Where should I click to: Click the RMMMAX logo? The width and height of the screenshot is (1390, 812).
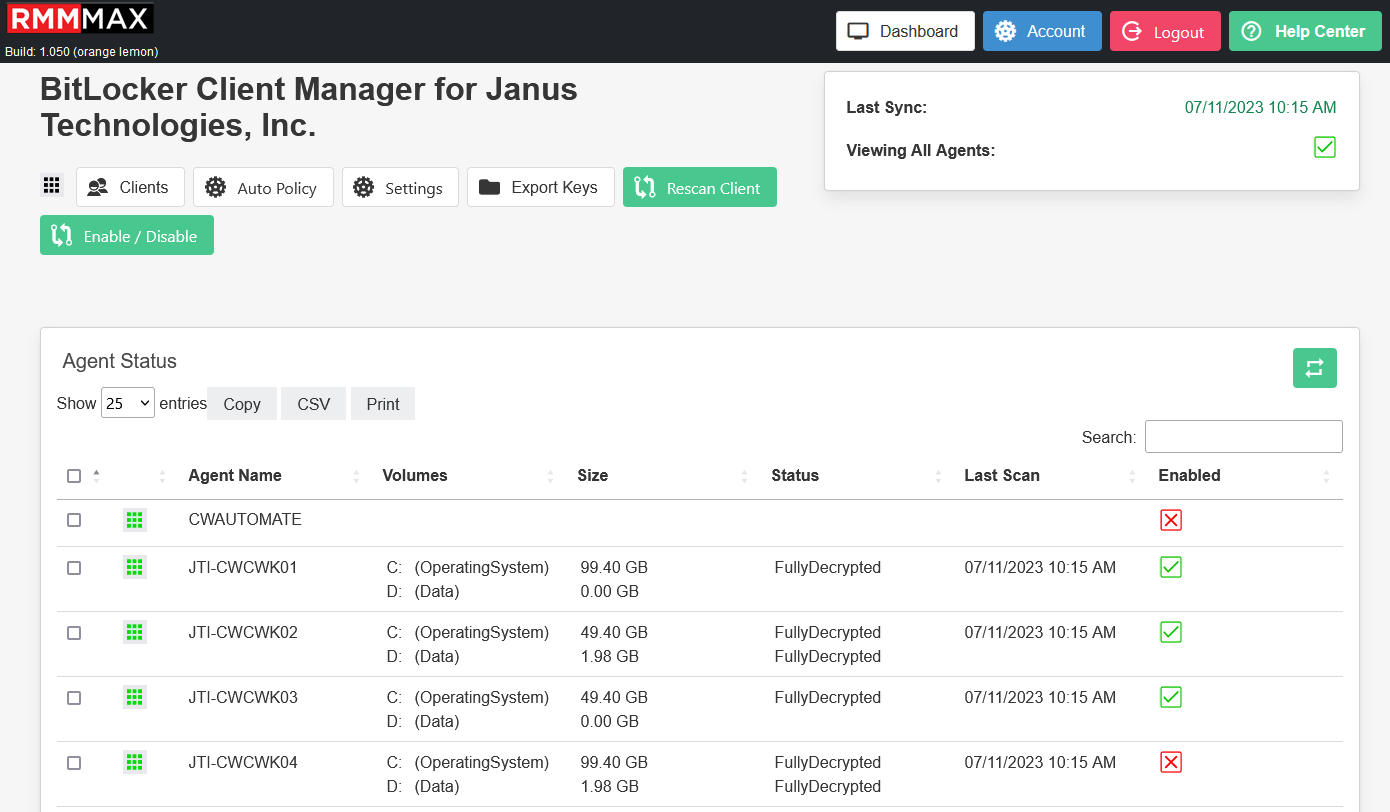[80, 20]
